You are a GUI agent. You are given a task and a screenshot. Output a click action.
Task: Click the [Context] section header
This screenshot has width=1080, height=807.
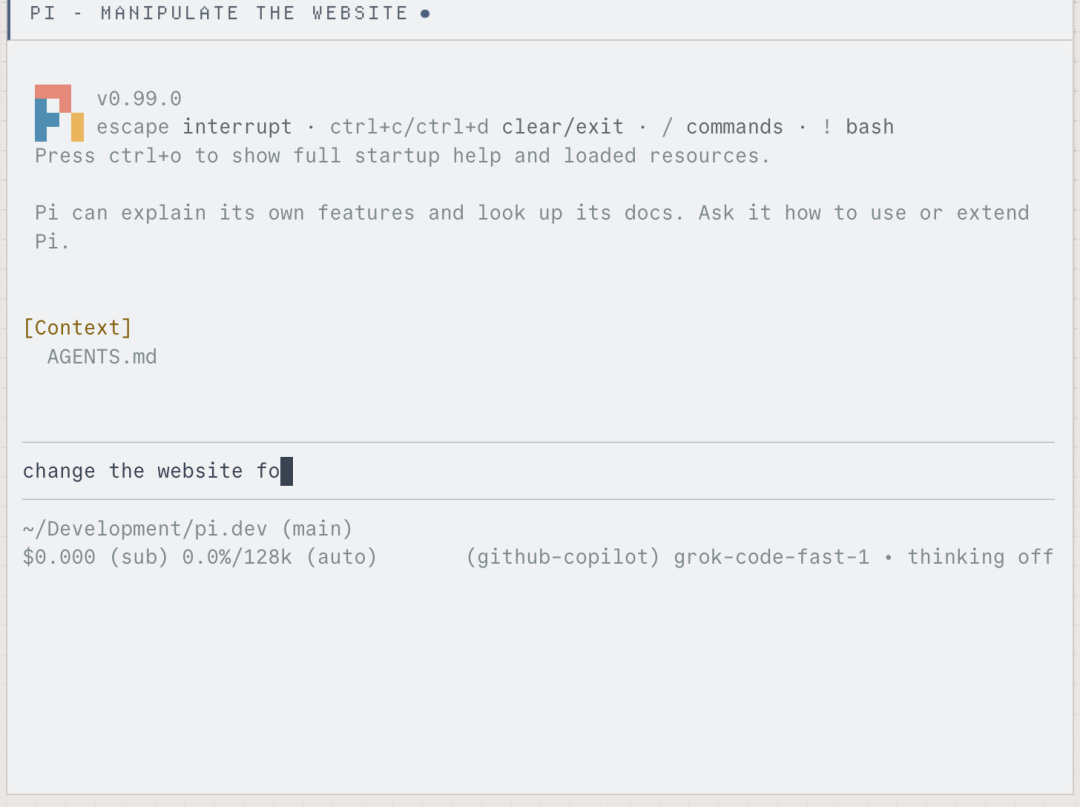(77, 328)
